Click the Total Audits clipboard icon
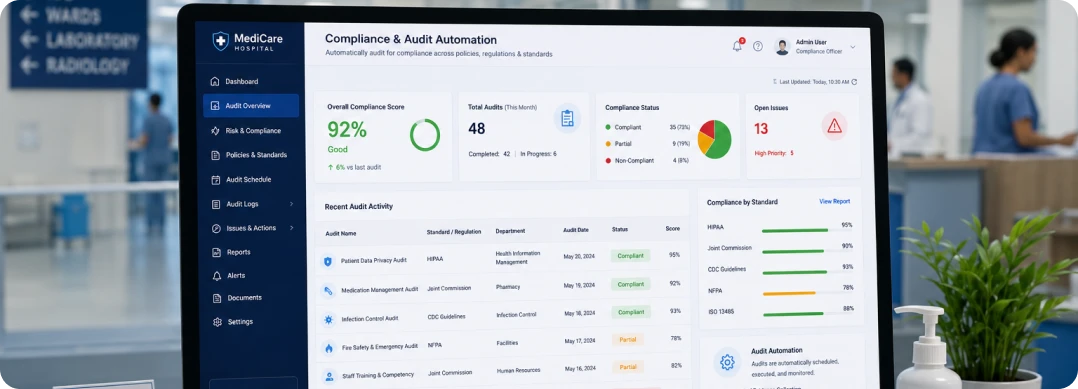 [567, 118]
